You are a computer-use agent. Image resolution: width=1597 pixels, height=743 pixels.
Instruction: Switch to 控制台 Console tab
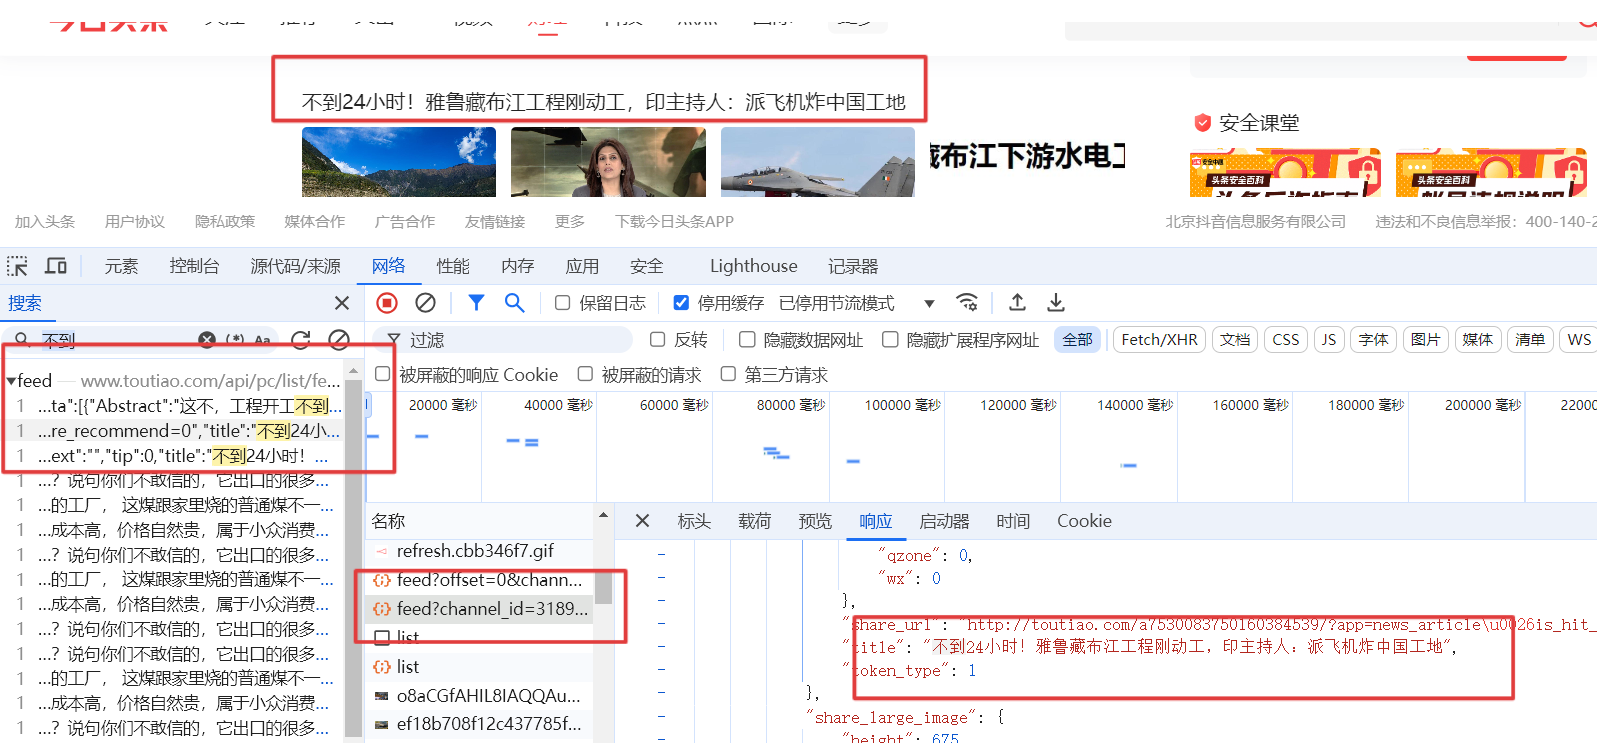[x=194, y=266]
